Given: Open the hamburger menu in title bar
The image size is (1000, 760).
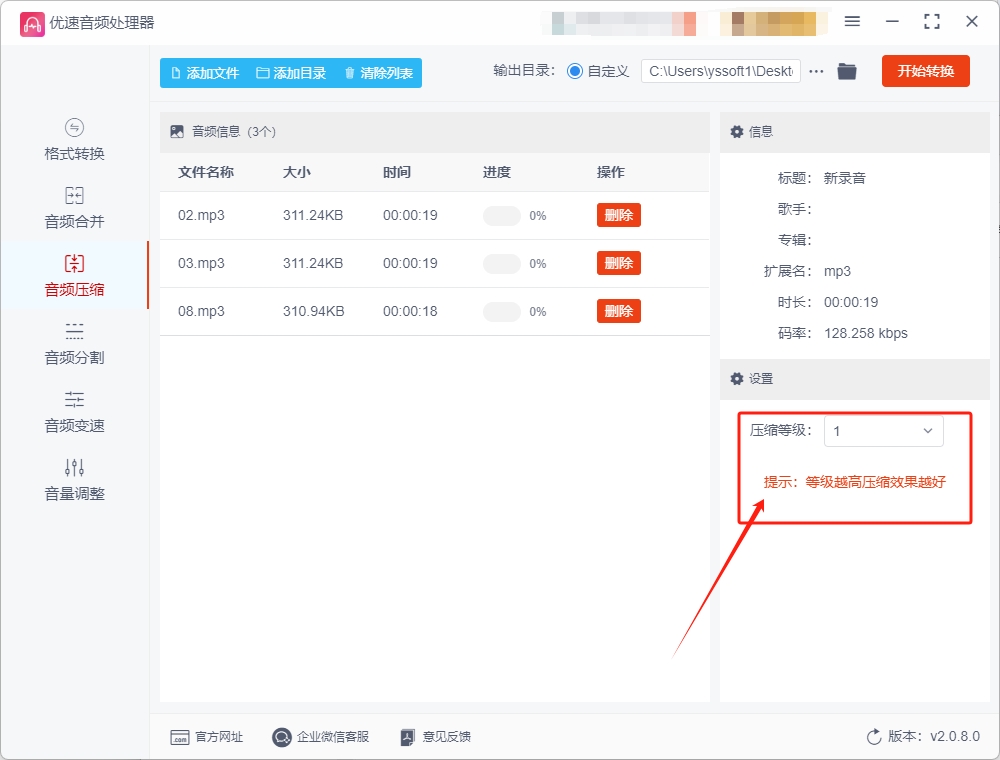Looking at the screenshot, I should pyautogui.click(x=852, y=22).
